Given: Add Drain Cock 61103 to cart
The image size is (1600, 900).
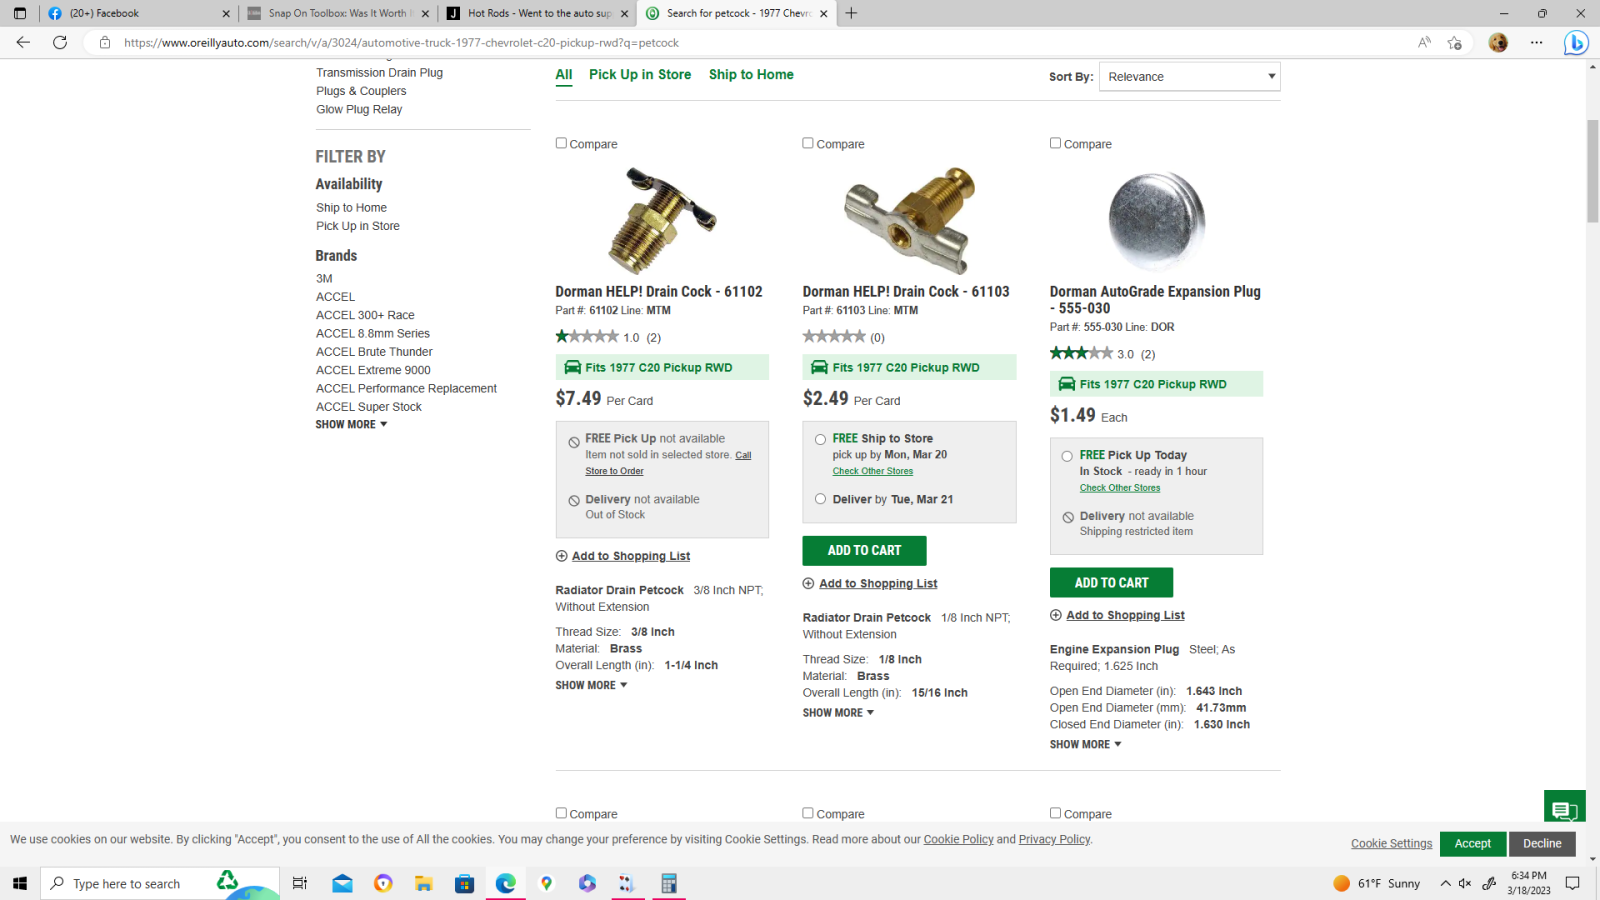Looking at the screenshot, I should pyautogui.click(x=864, y=550).
